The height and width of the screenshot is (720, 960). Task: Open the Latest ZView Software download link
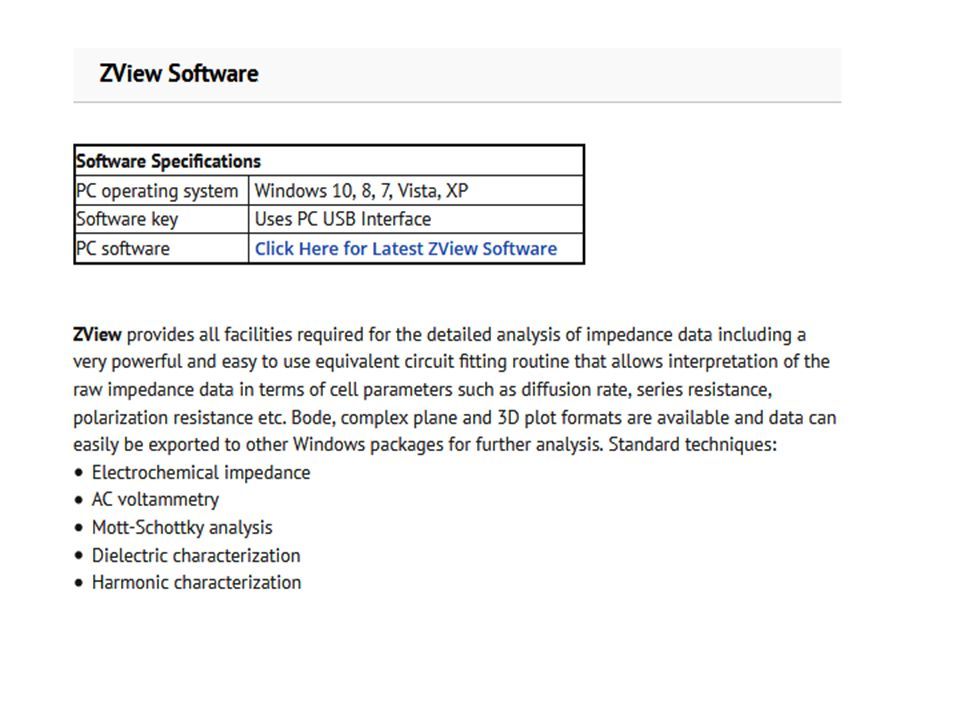coord(405,249)
